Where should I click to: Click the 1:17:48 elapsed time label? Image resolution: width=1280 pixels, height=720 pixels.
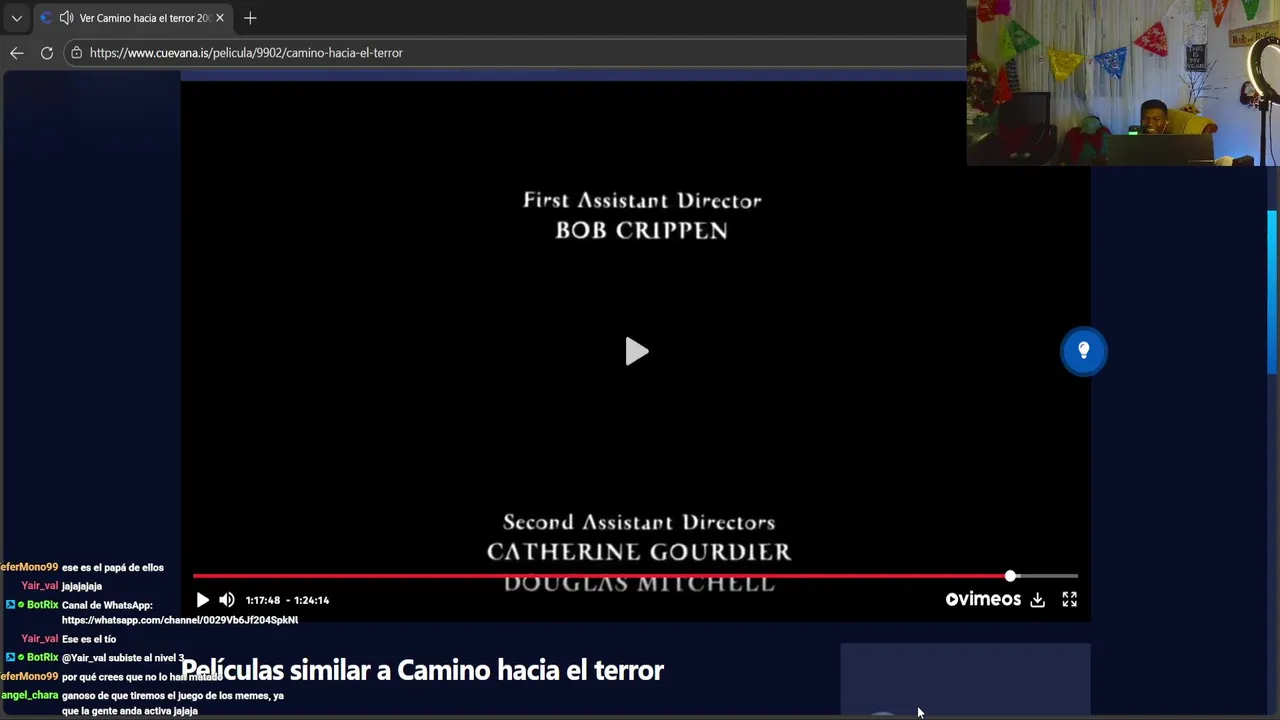click(x=263, y=600)
